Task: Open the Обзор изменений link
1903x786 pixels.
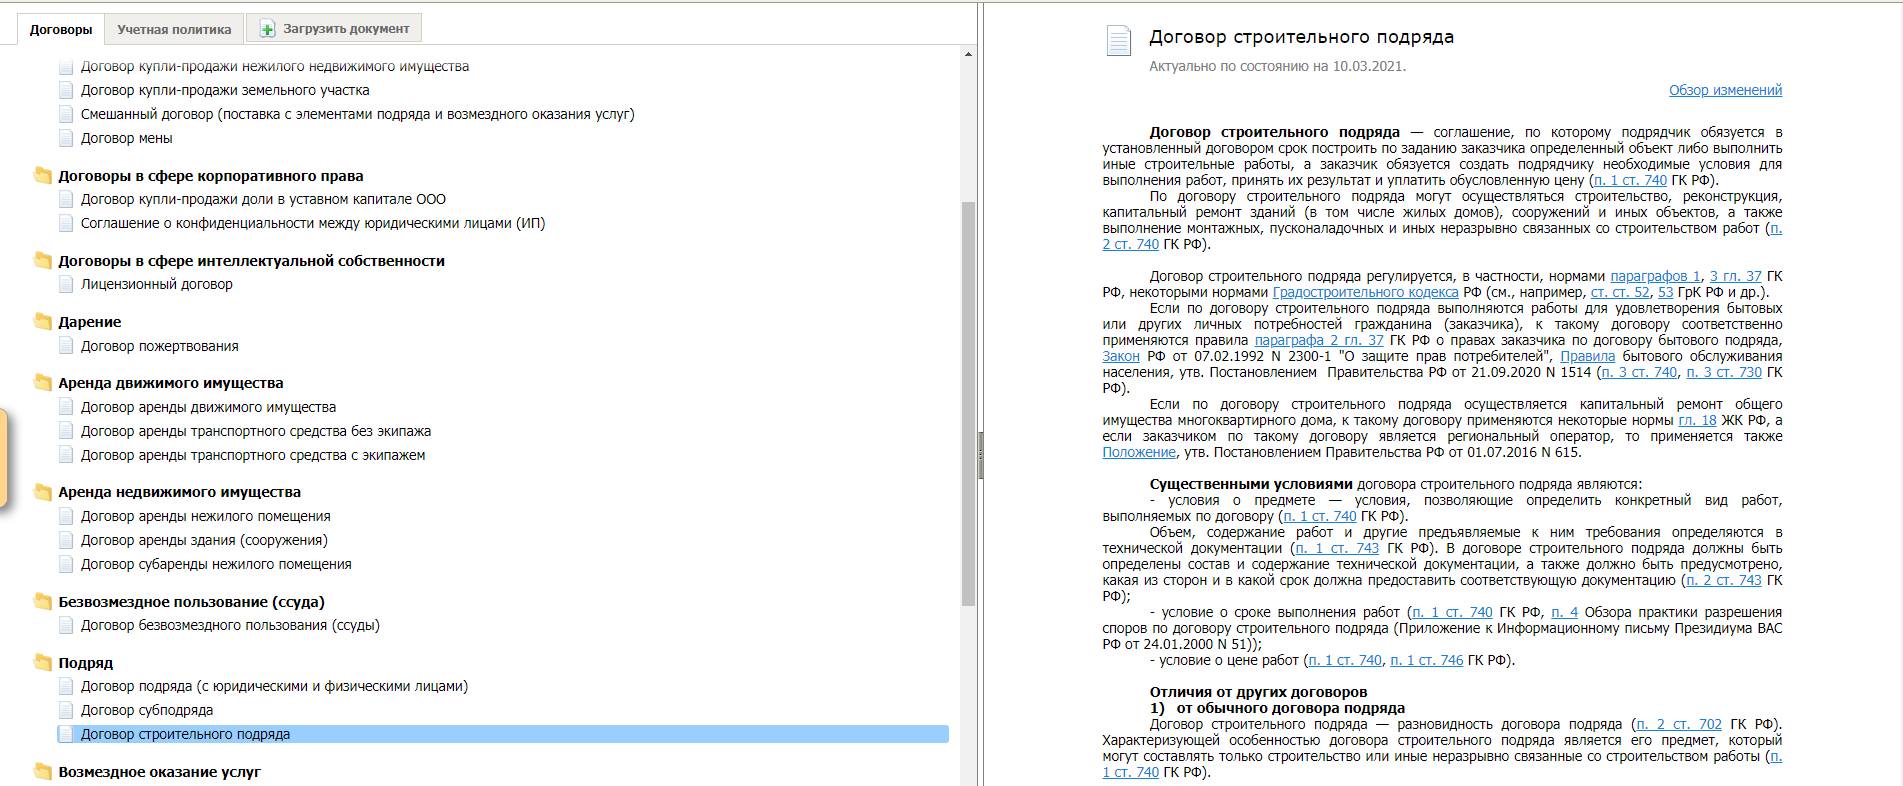Action: 1725,90
